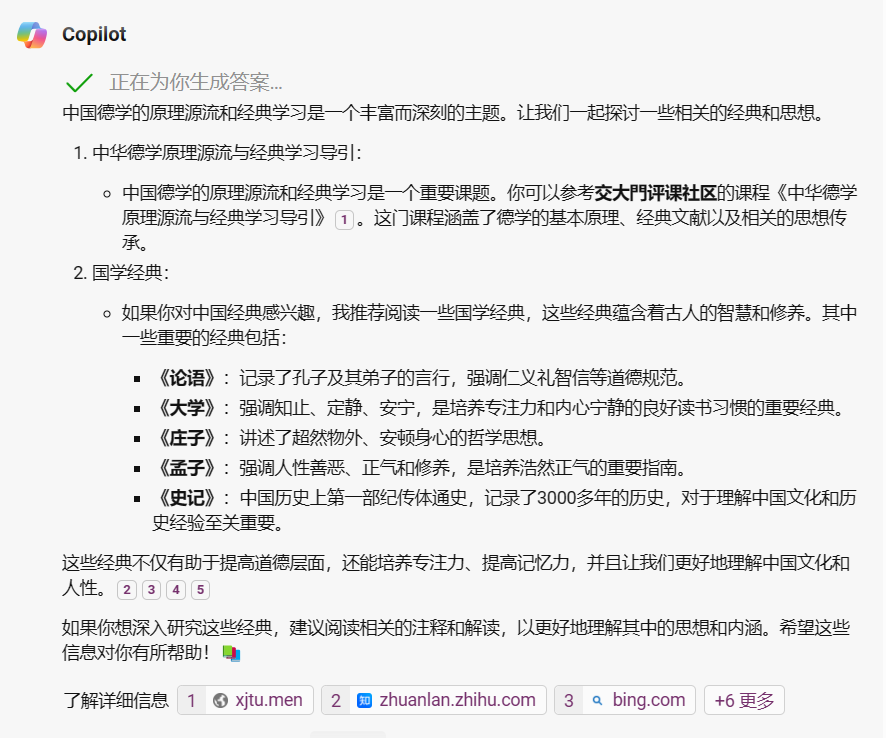Click the Copilot logo icon

pyautogui.click(x=32, y=35)
